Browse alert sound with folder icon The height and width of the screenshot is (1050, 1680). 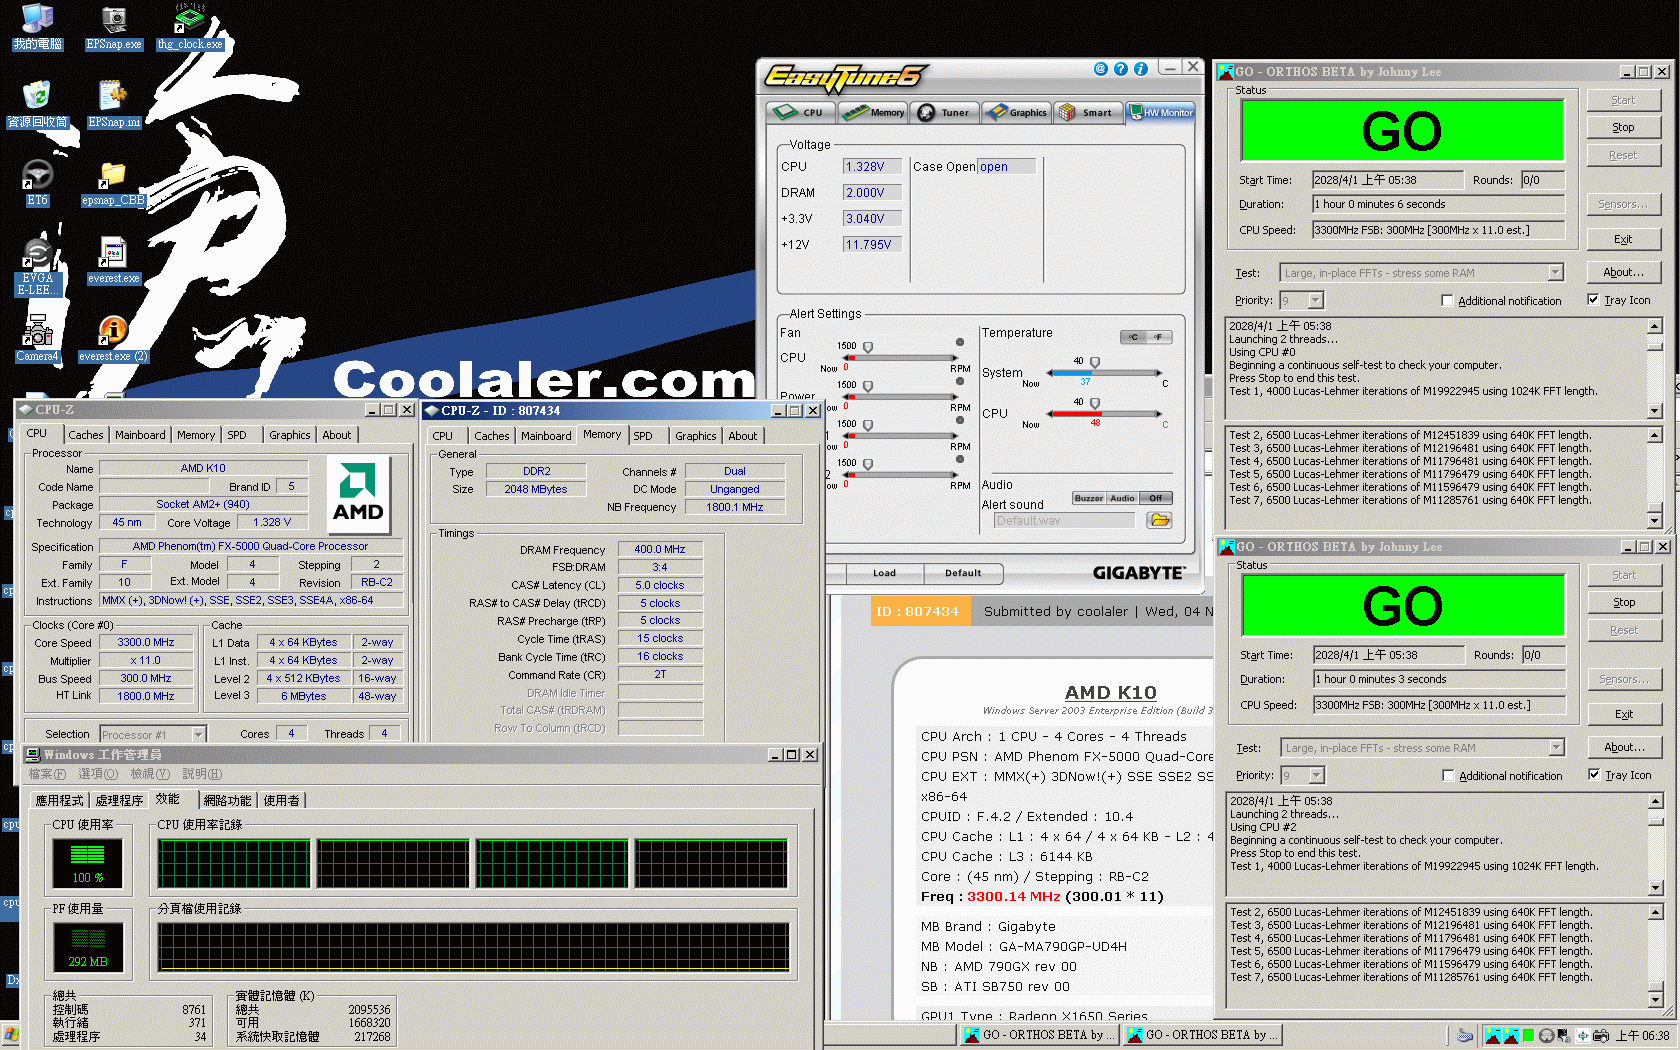pos(1159,520)
